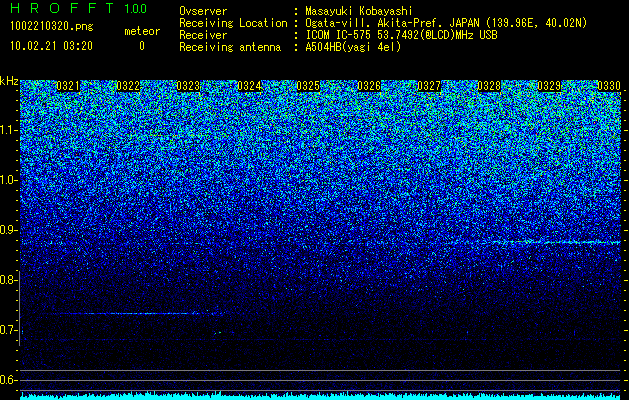Click the 0326 time marker label
The image size is (629, 400).
coord(369,86)
